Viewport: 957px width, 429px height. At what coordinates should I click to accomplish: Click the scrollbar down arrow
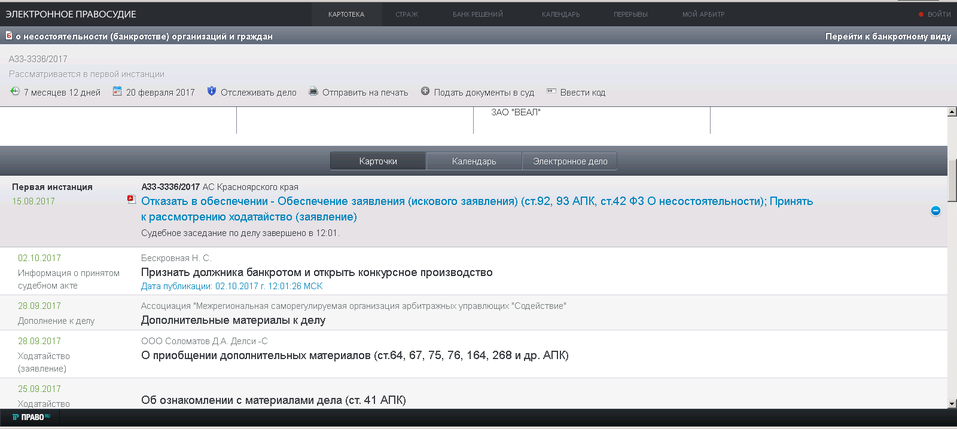coord(952,403)
